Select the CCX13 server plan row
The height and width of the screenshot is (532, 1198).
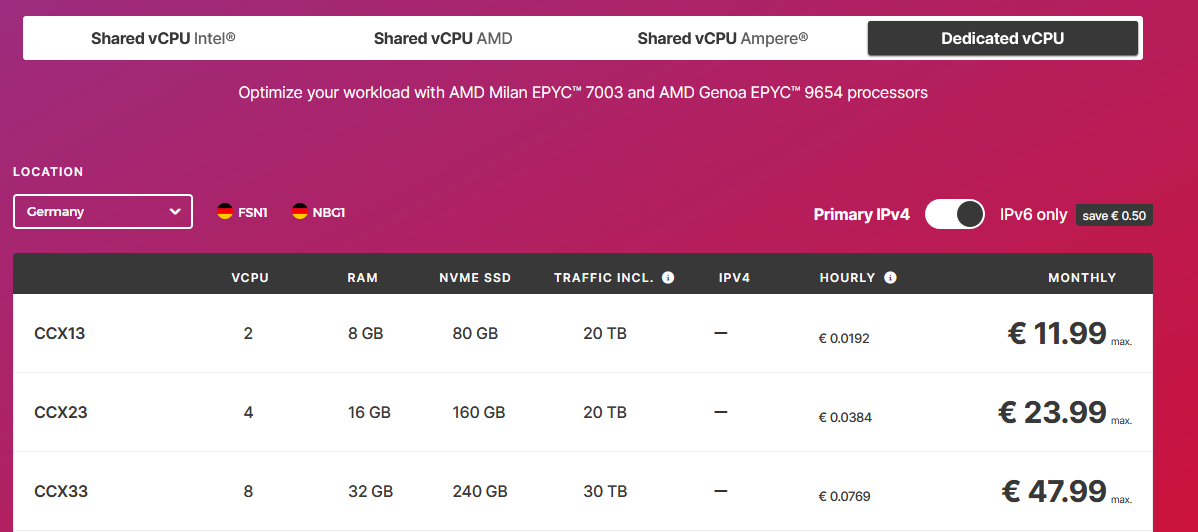tap(583, 333)
